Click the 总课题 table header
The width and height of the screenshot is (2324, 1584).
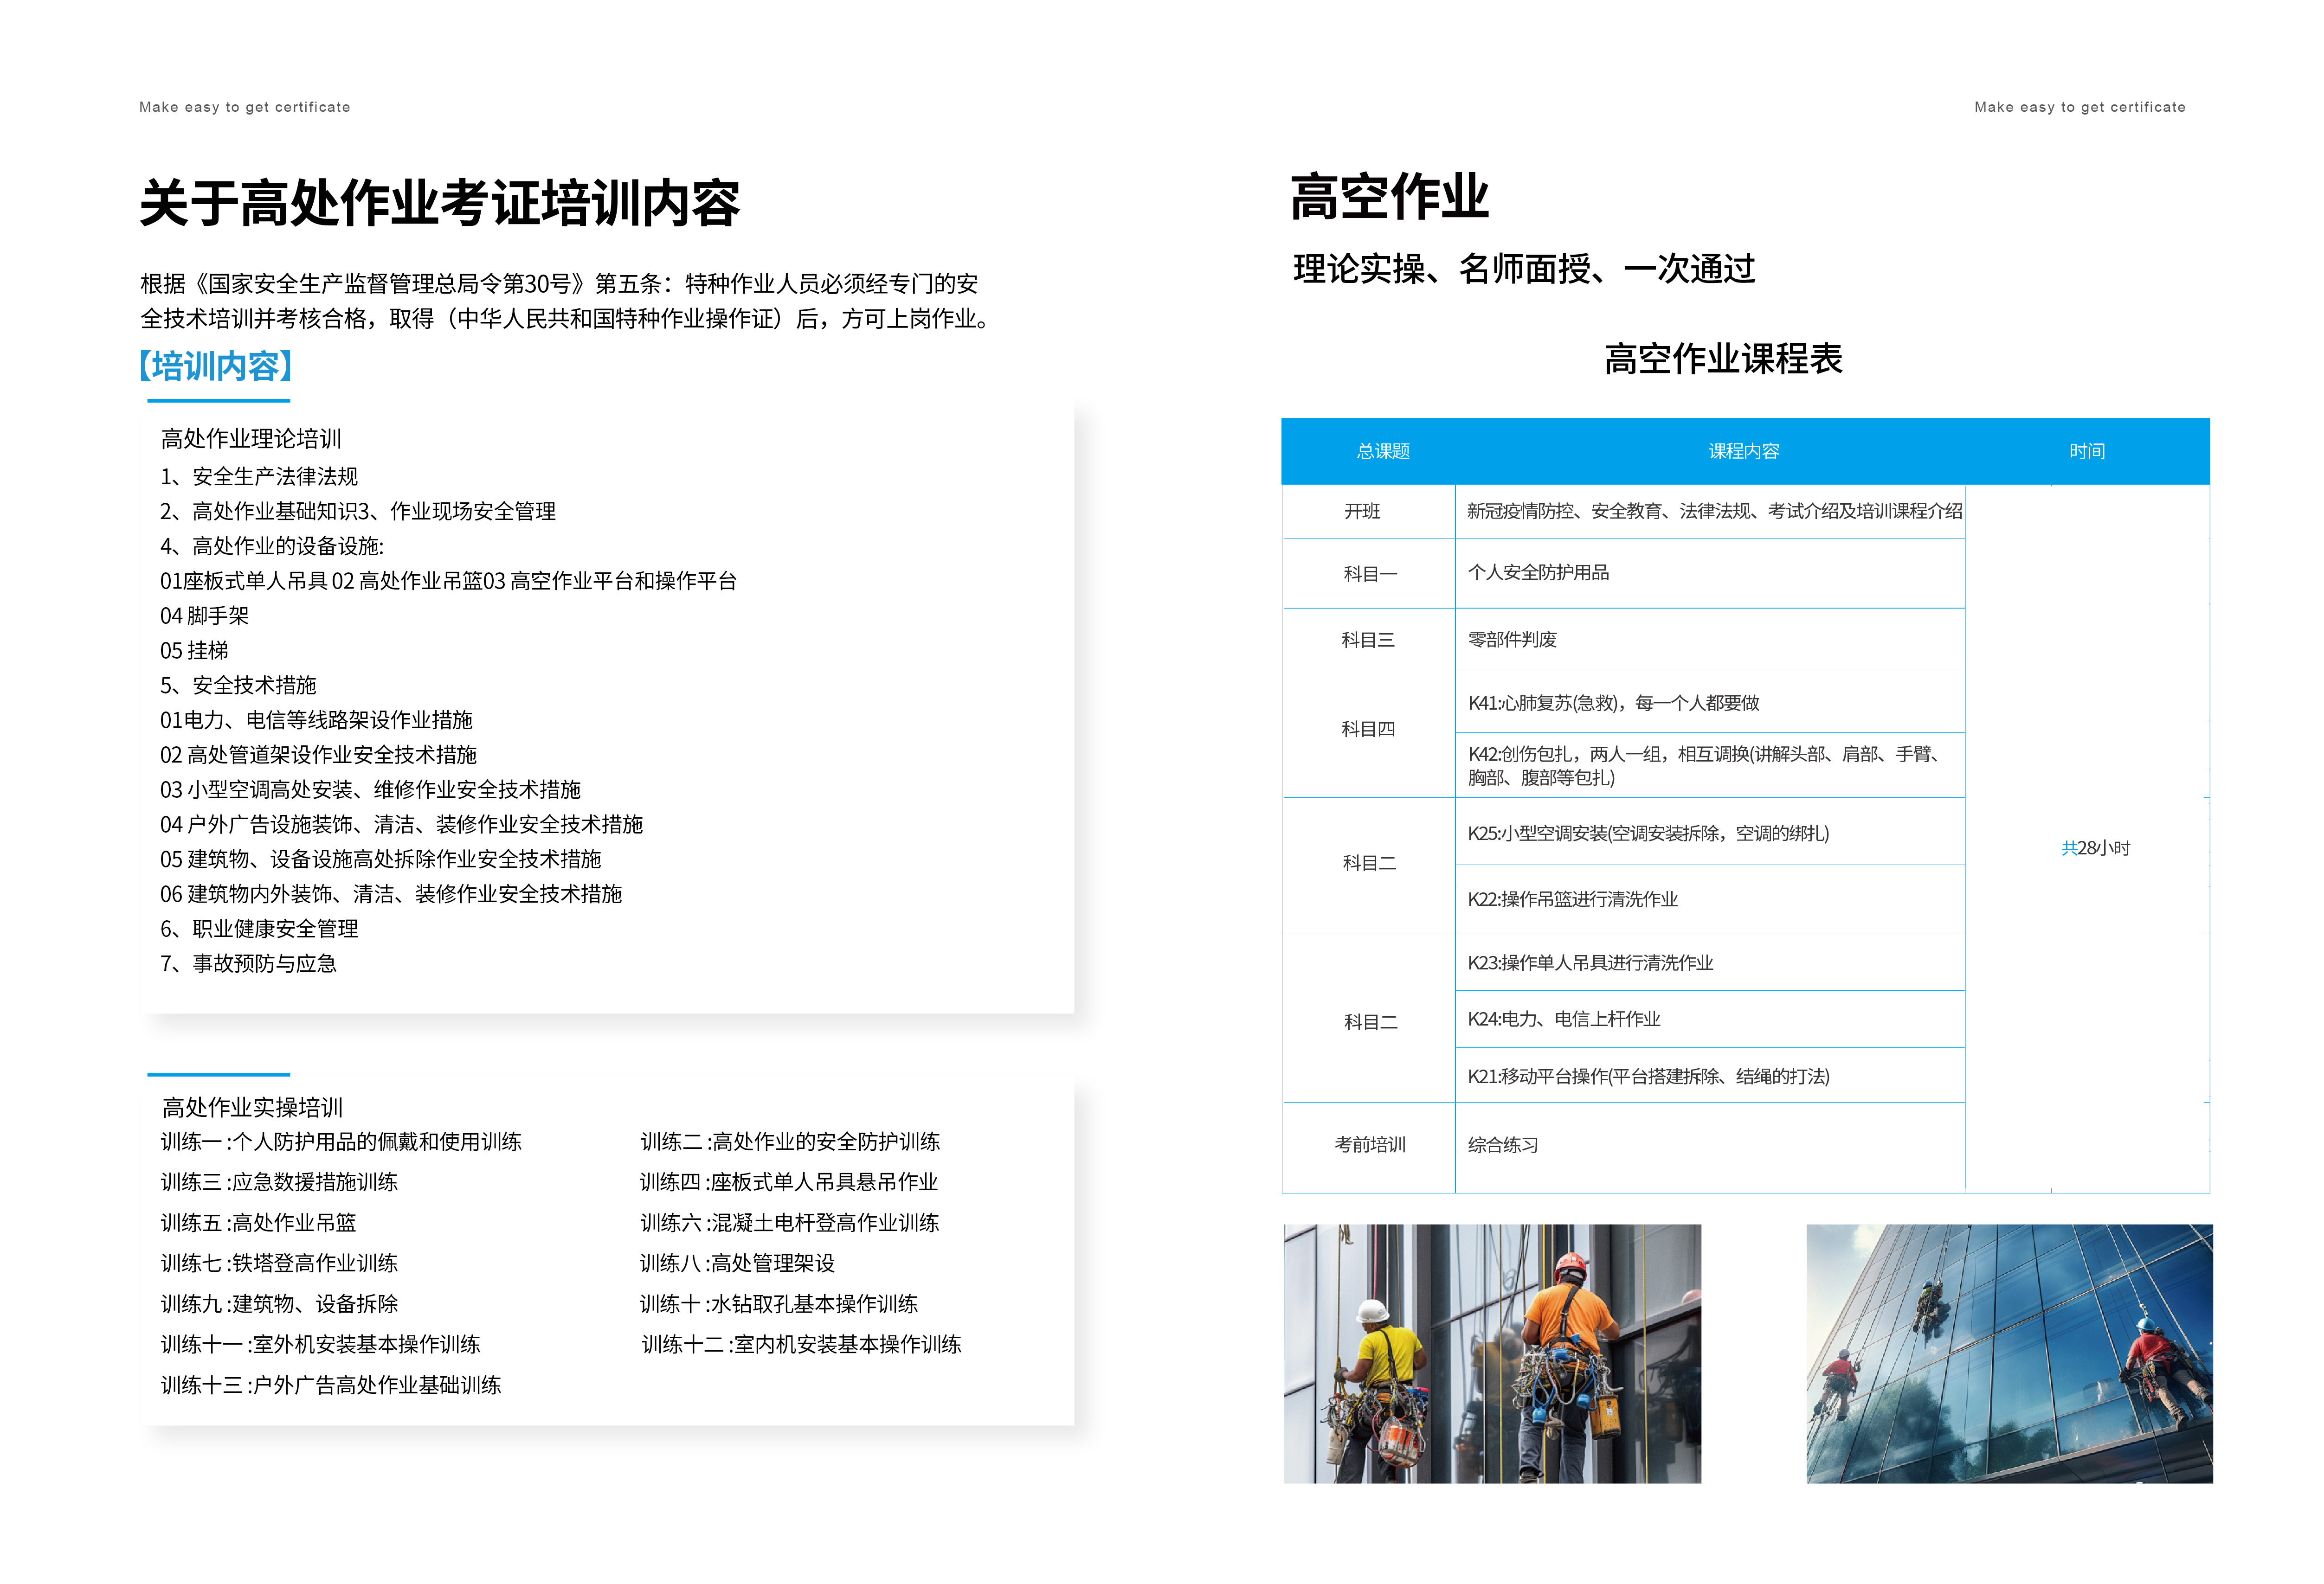tap(1382, 451)
